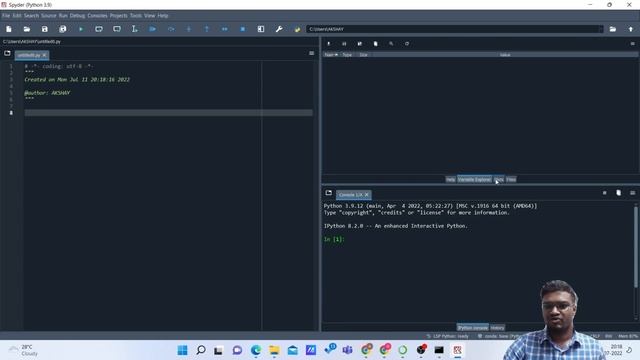Switch to Variable Explorer tab
Image resolution: width=640 pixels, height=360 pixels.
[x=474, y=180]
